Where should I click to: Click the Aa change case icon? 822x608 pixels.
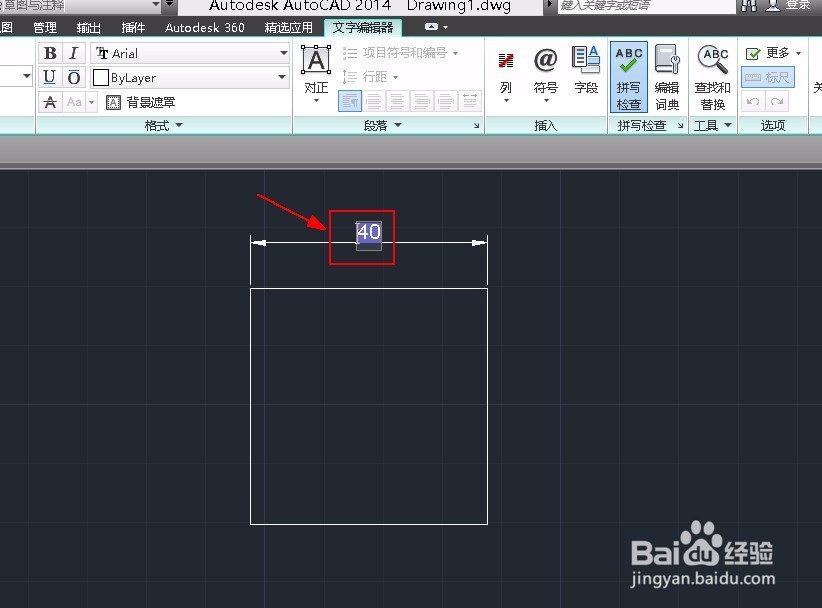point(74,102)
